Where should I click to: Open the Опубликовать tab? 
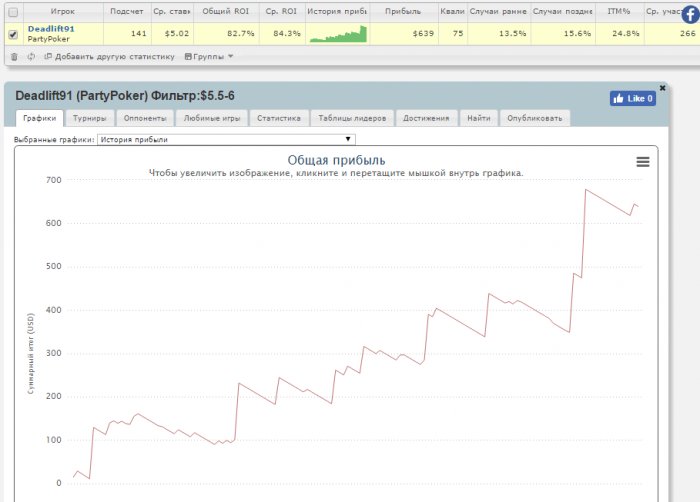click(x=534, y=118)
